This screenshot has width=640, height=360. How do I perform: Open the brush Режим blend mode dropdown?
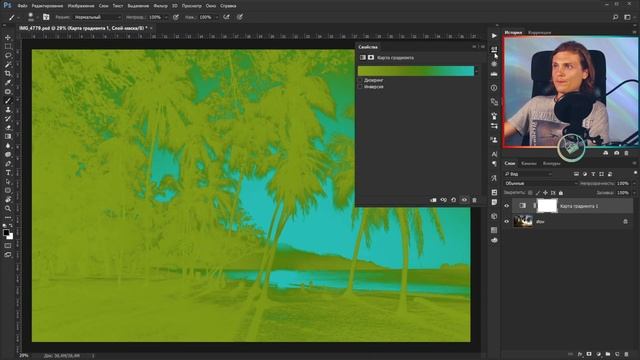click(x=98, y=17)
